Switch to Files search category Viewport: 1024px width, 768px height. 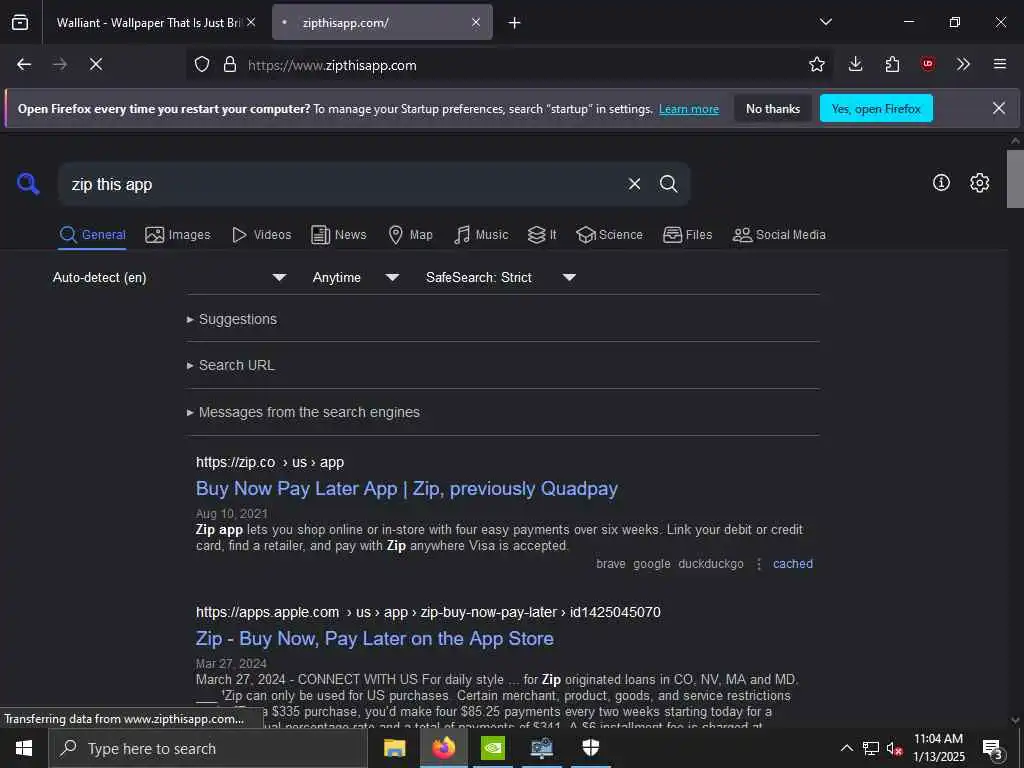[x=687, y=234]
